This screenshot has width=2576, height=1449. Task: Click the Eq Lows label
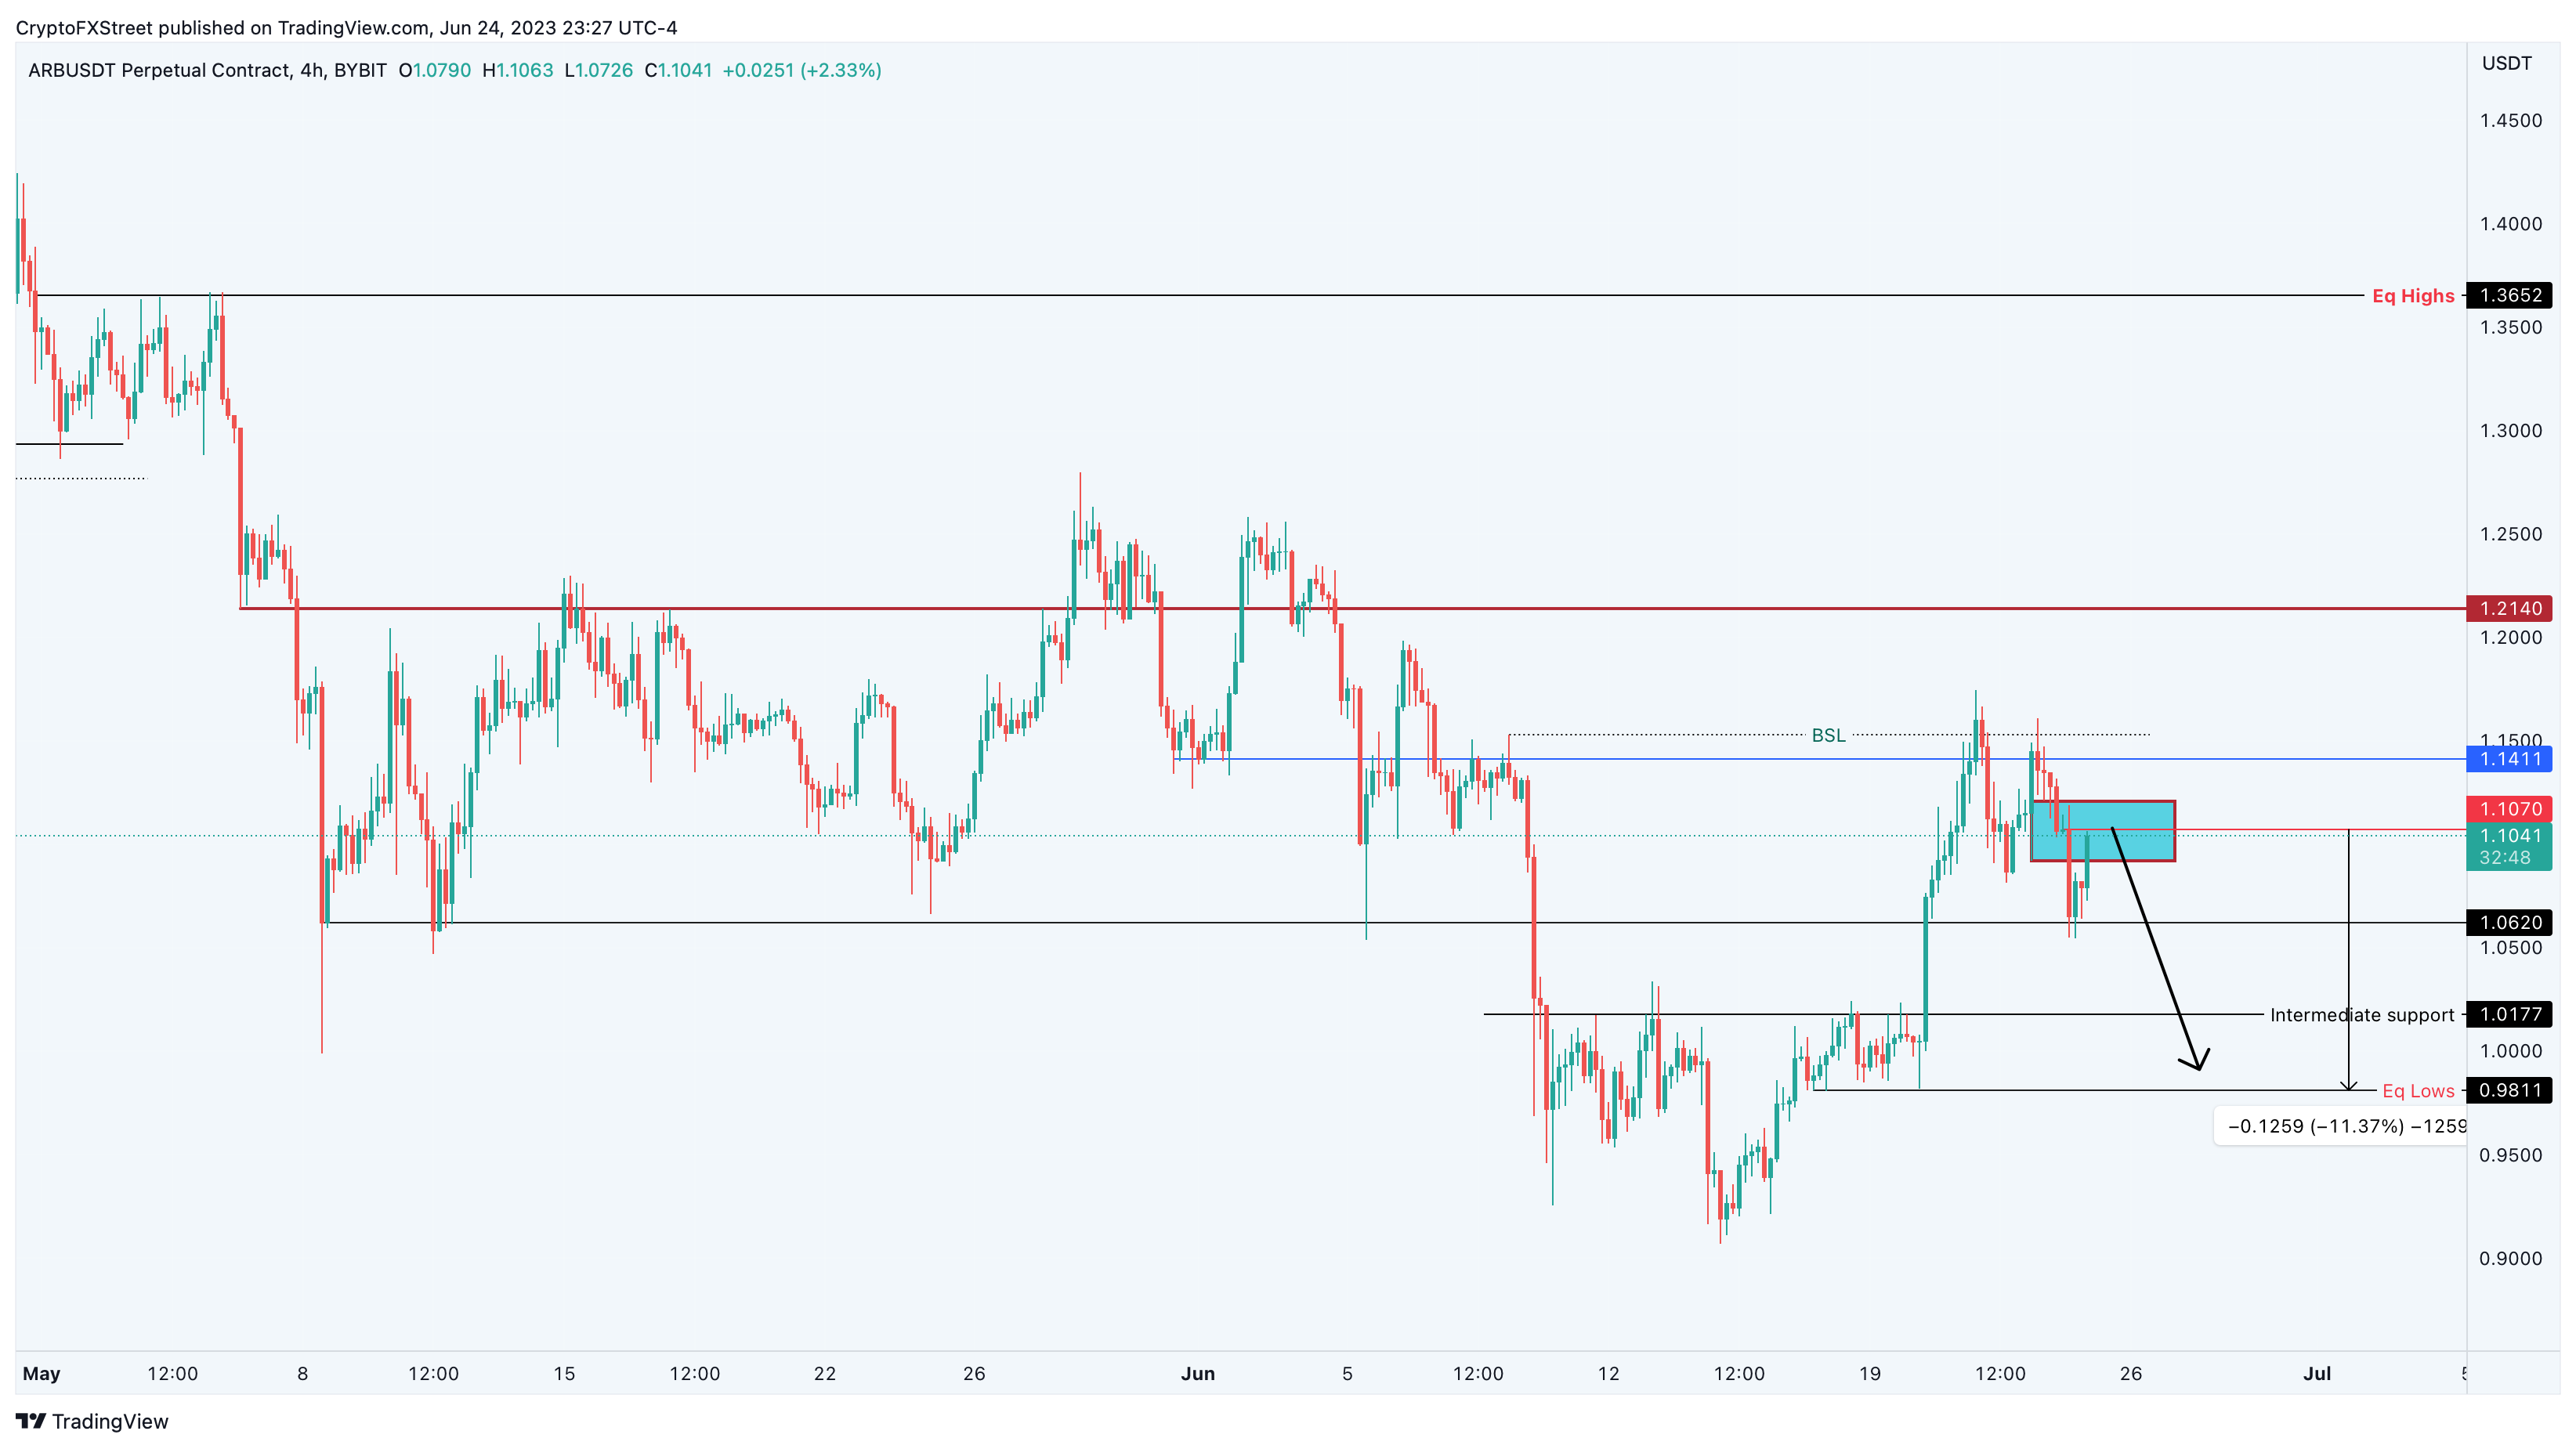[2418, 1090]
